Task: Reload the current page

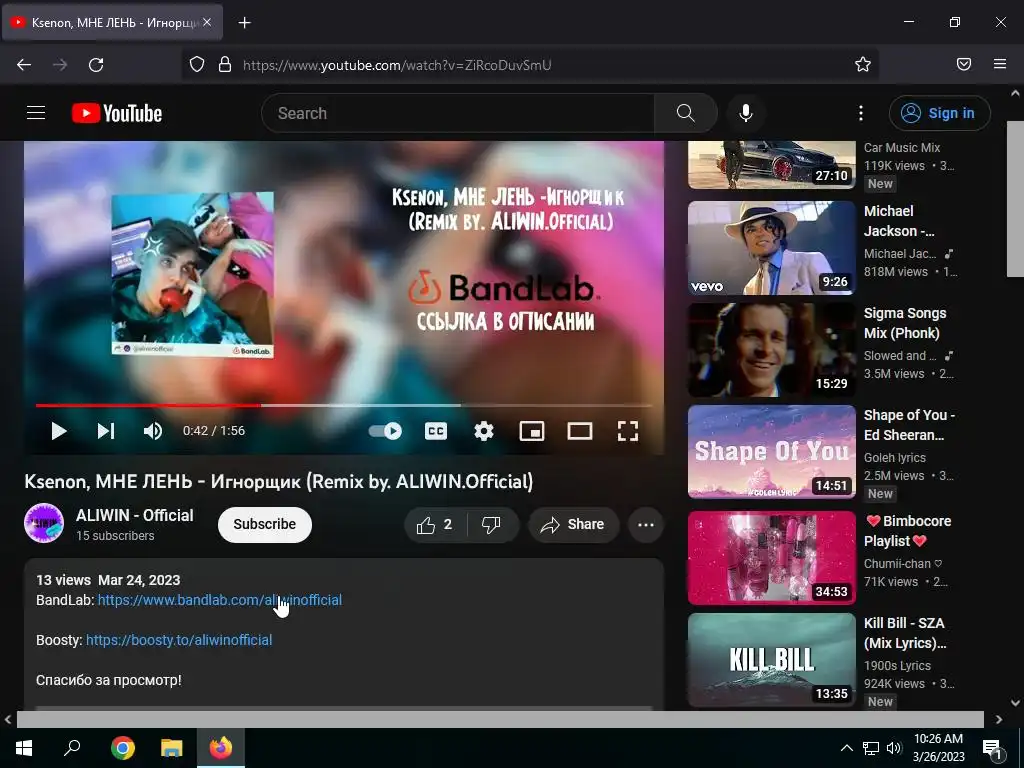Action: tap(96, 65)
